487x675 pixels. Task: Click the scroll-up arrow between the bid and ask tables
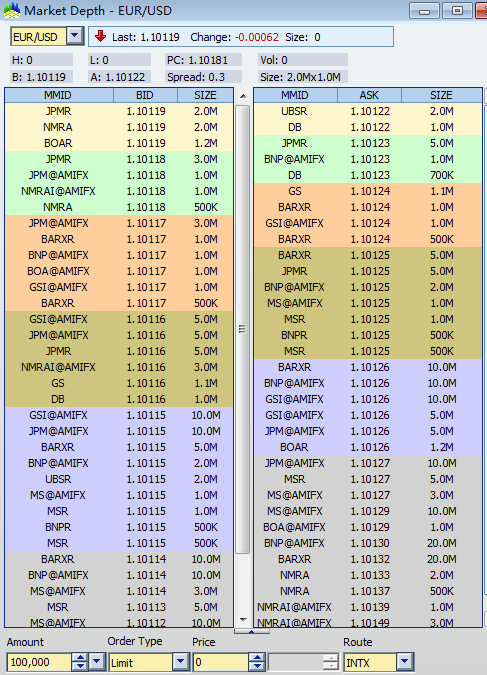pyautogui.click(x=243, y=96)
